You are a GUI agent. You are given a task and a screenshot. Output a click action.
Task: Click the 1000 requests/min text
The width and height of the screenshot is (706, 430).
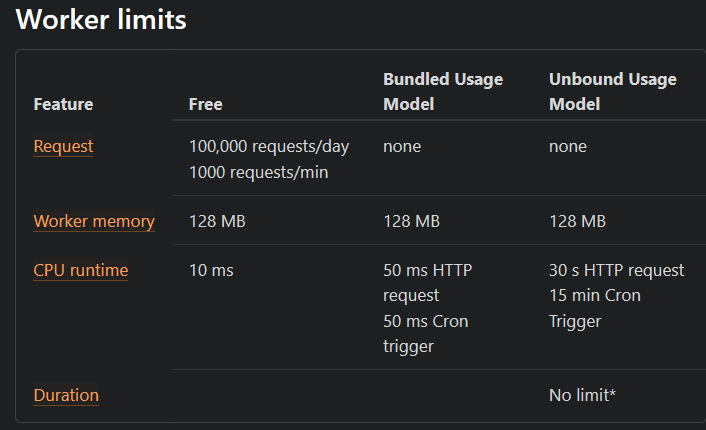tap(258, 172)
